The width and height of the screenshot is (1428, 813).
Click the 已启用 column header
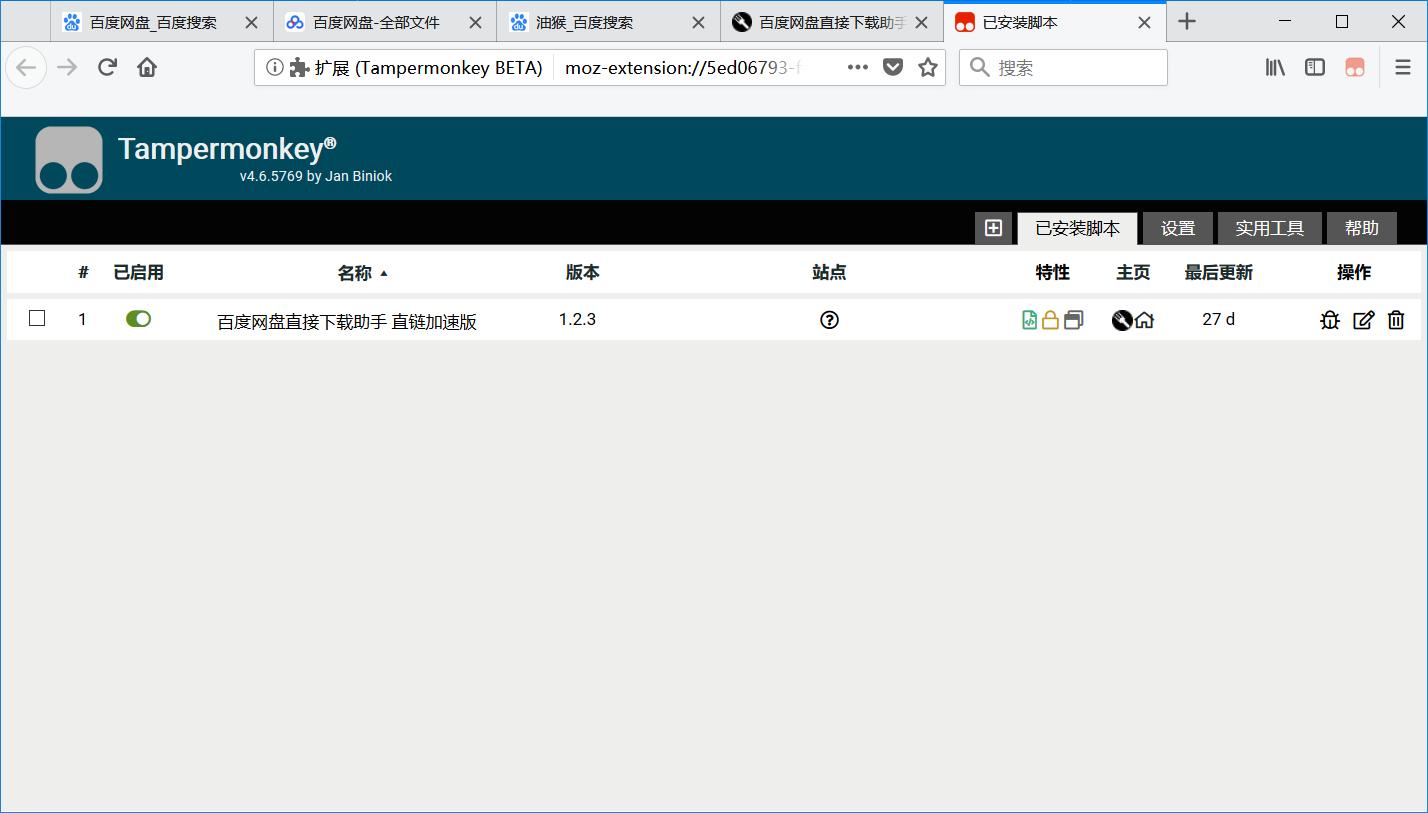(138, 272)
